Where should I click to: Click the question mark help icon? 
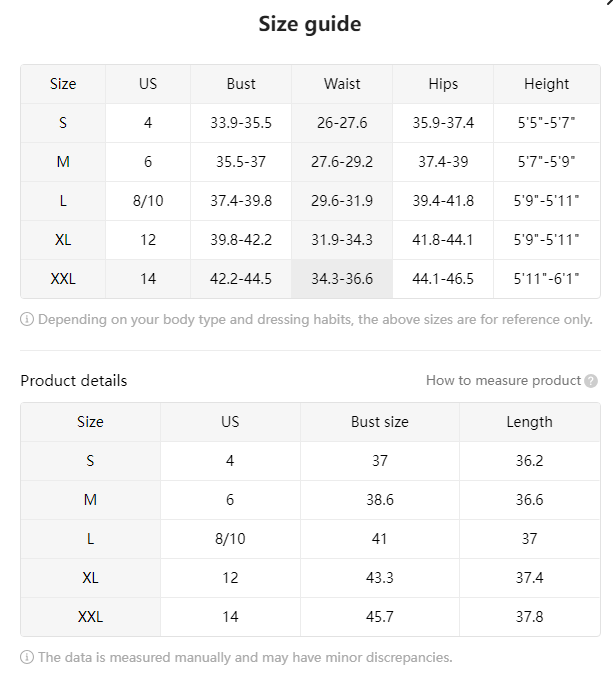tap(591, 381)
